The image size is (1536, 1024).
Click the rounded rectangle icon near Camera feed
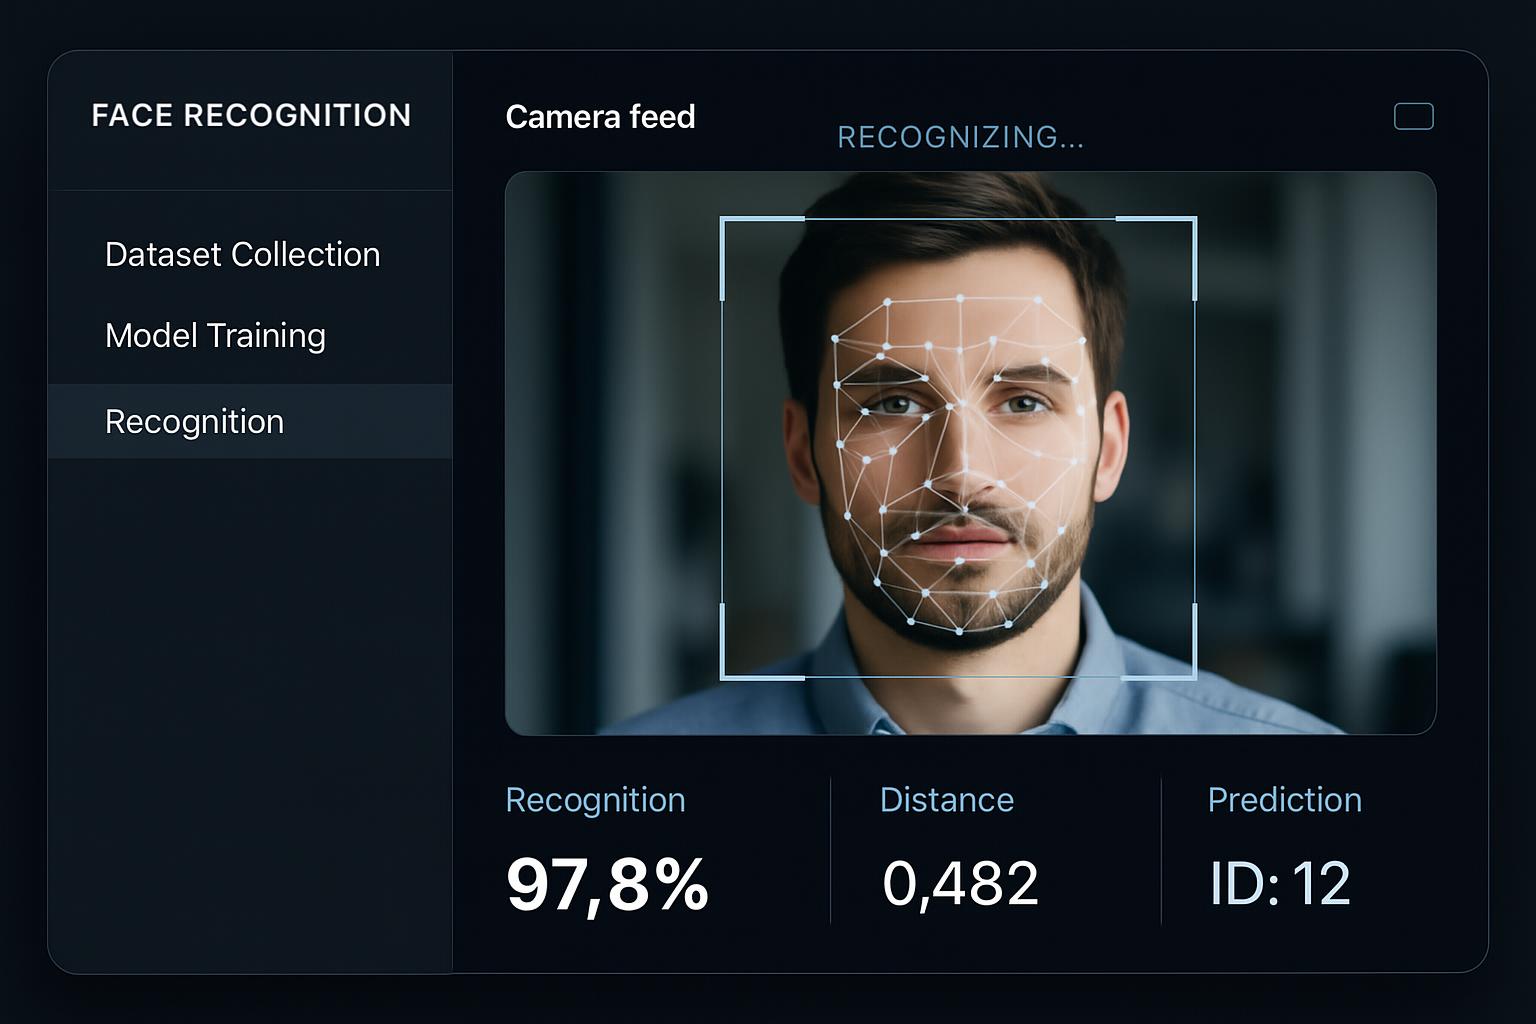coord(1413,117)
